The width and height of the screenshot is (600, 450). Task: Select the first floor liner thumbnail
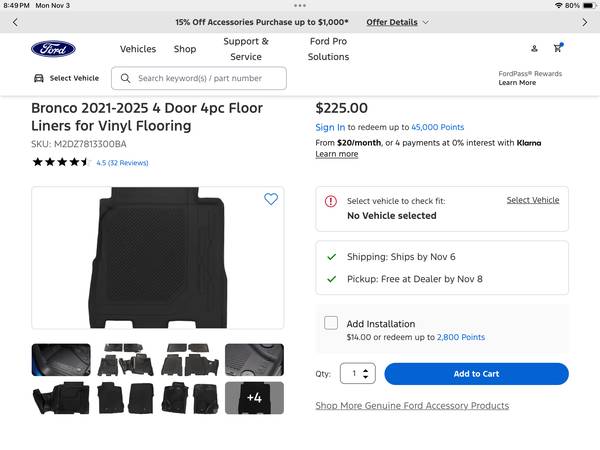(60, 359)
